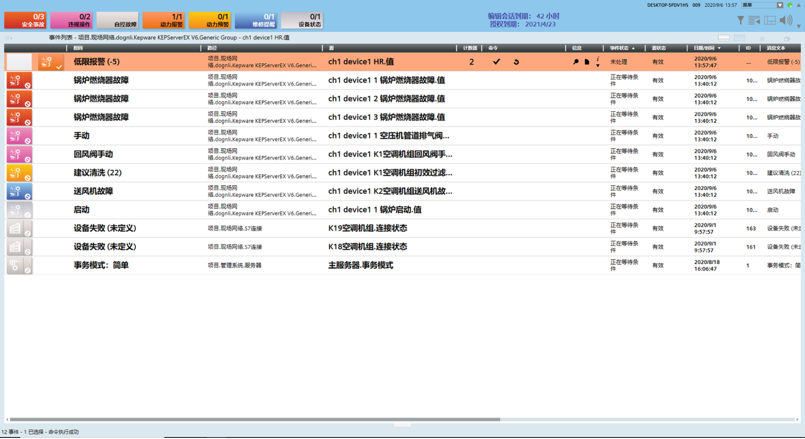
Task: Expand info arrow under i in 低限报警 row
Action: [598, 66]
